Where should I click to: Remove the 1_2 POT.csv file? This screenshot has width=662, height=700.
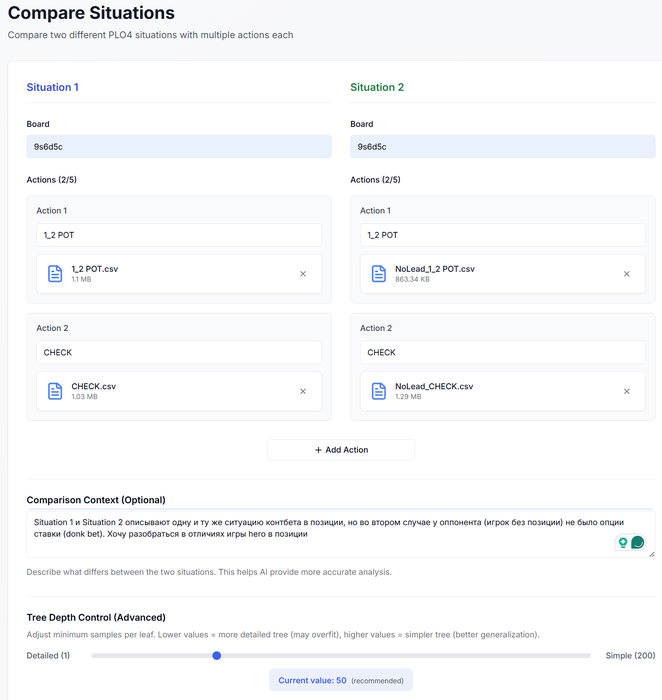[x=303, y=274]
